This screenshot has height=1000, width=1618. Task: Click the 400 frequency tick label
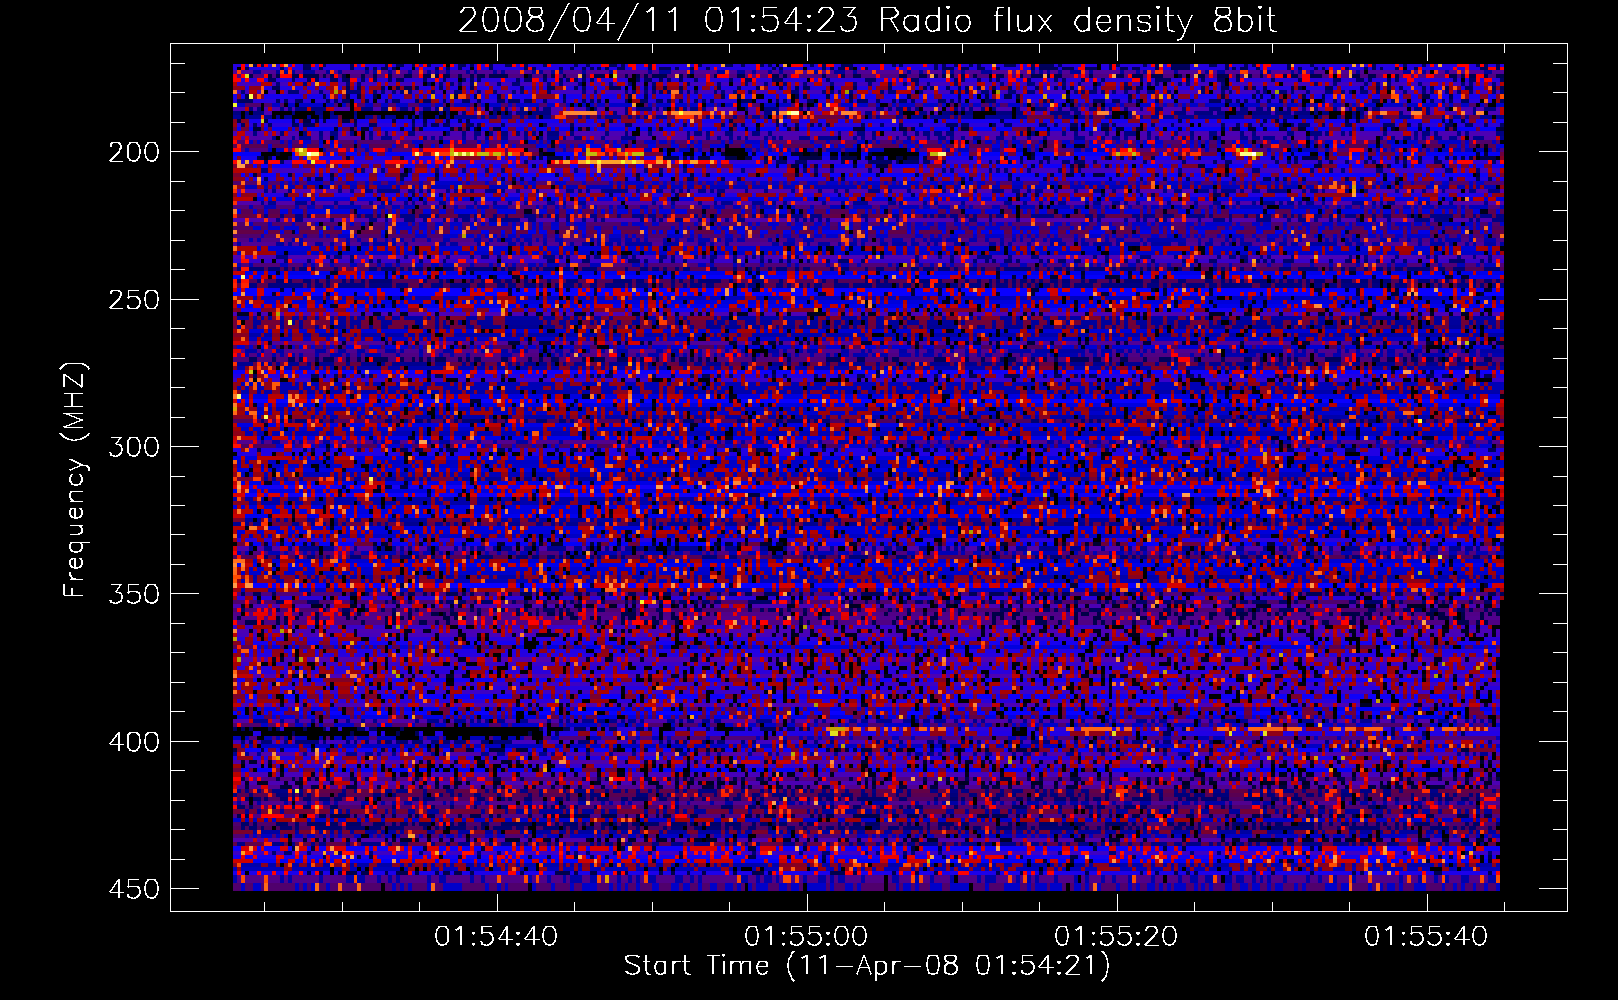click(134, 741)
